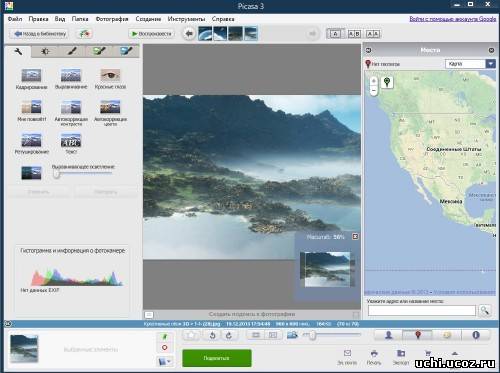Toggle the places map pin panel
This screenshot has height=373, width=500.
[418, 335]
